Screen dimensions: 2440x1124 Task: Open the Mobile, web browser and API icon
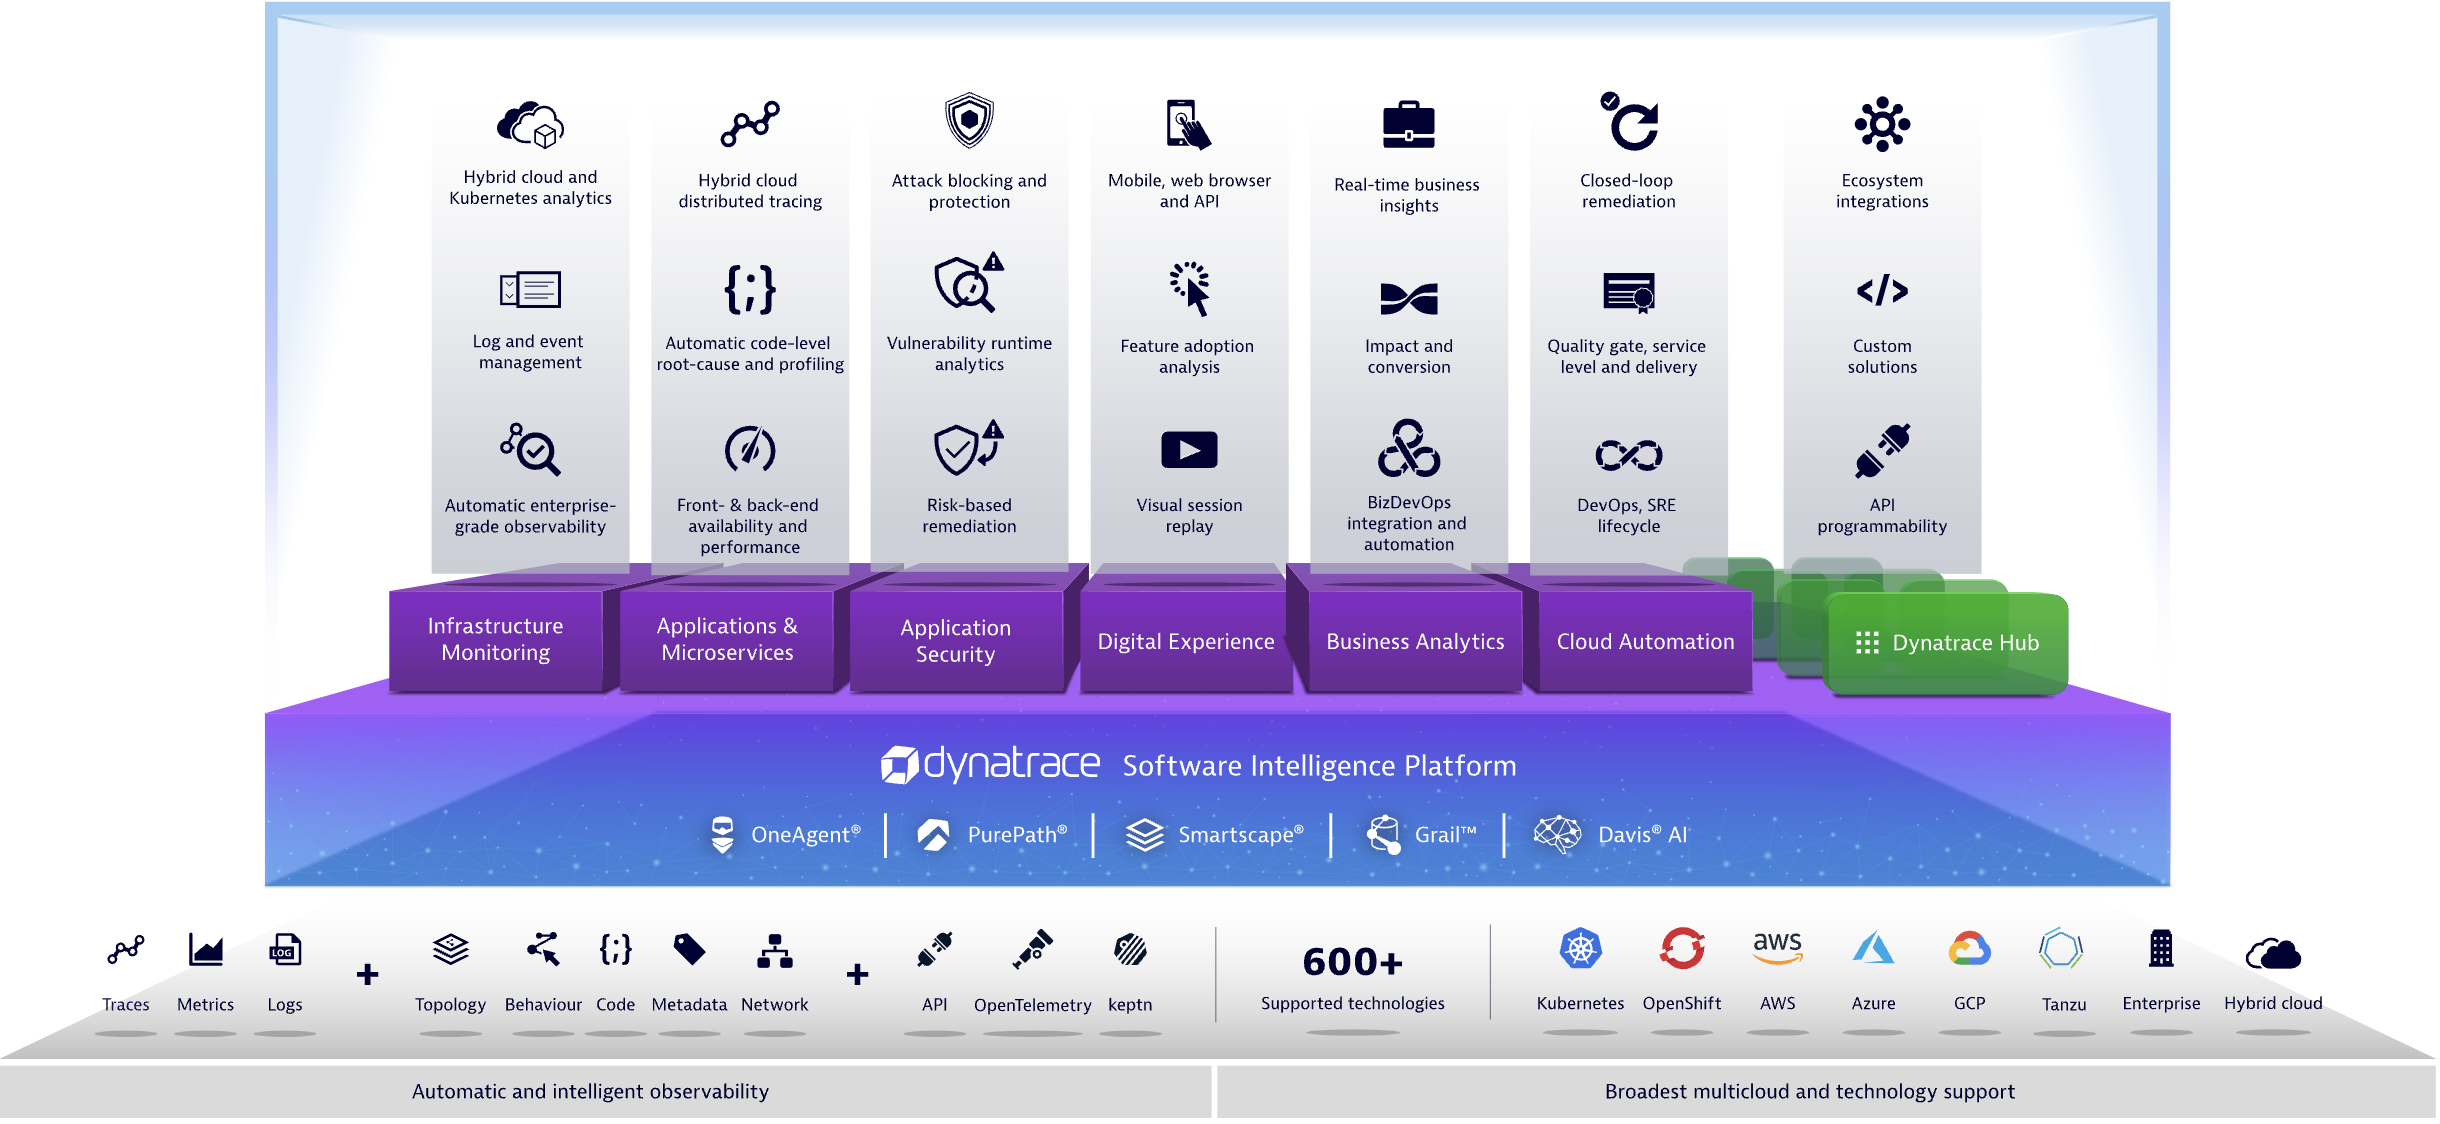(x=1188, y=124)
